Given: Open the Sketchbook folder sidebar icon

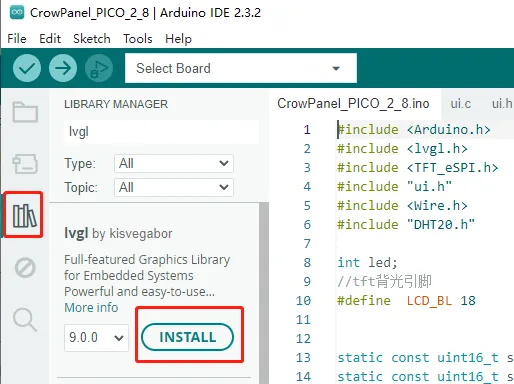Looking at the screenshot, I should (x=25, y=112).
